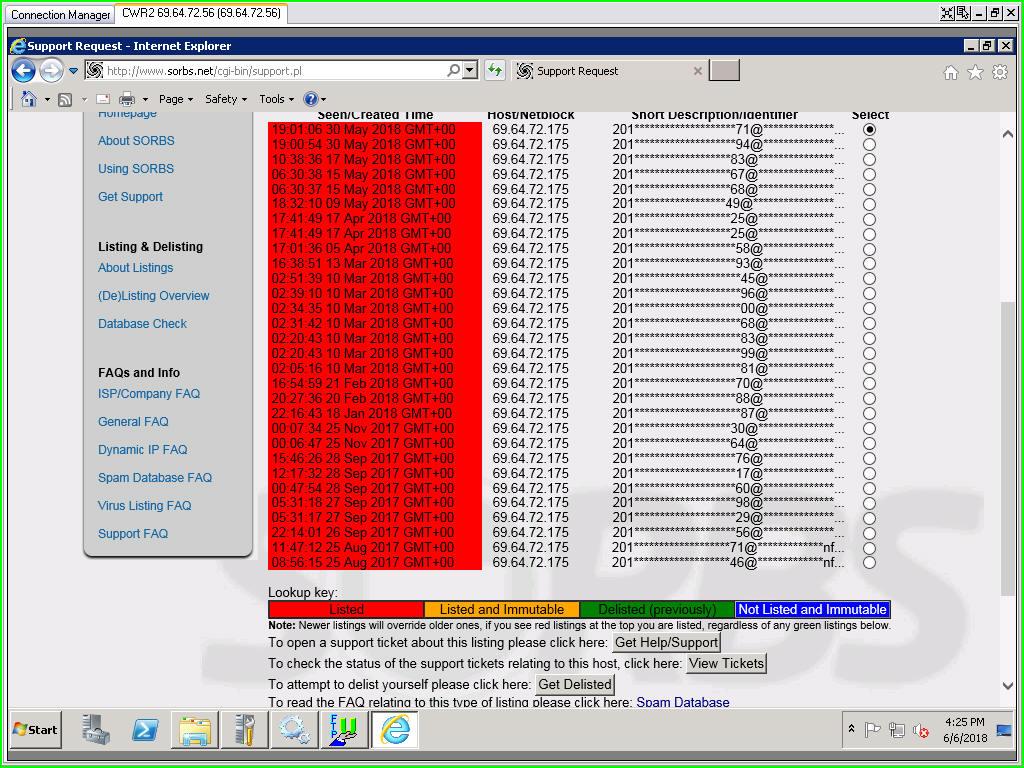Select the radio for 19:00:54 30 May 2018
The width and height of the screenshot is (1024, 768).
tap(869, 144)
